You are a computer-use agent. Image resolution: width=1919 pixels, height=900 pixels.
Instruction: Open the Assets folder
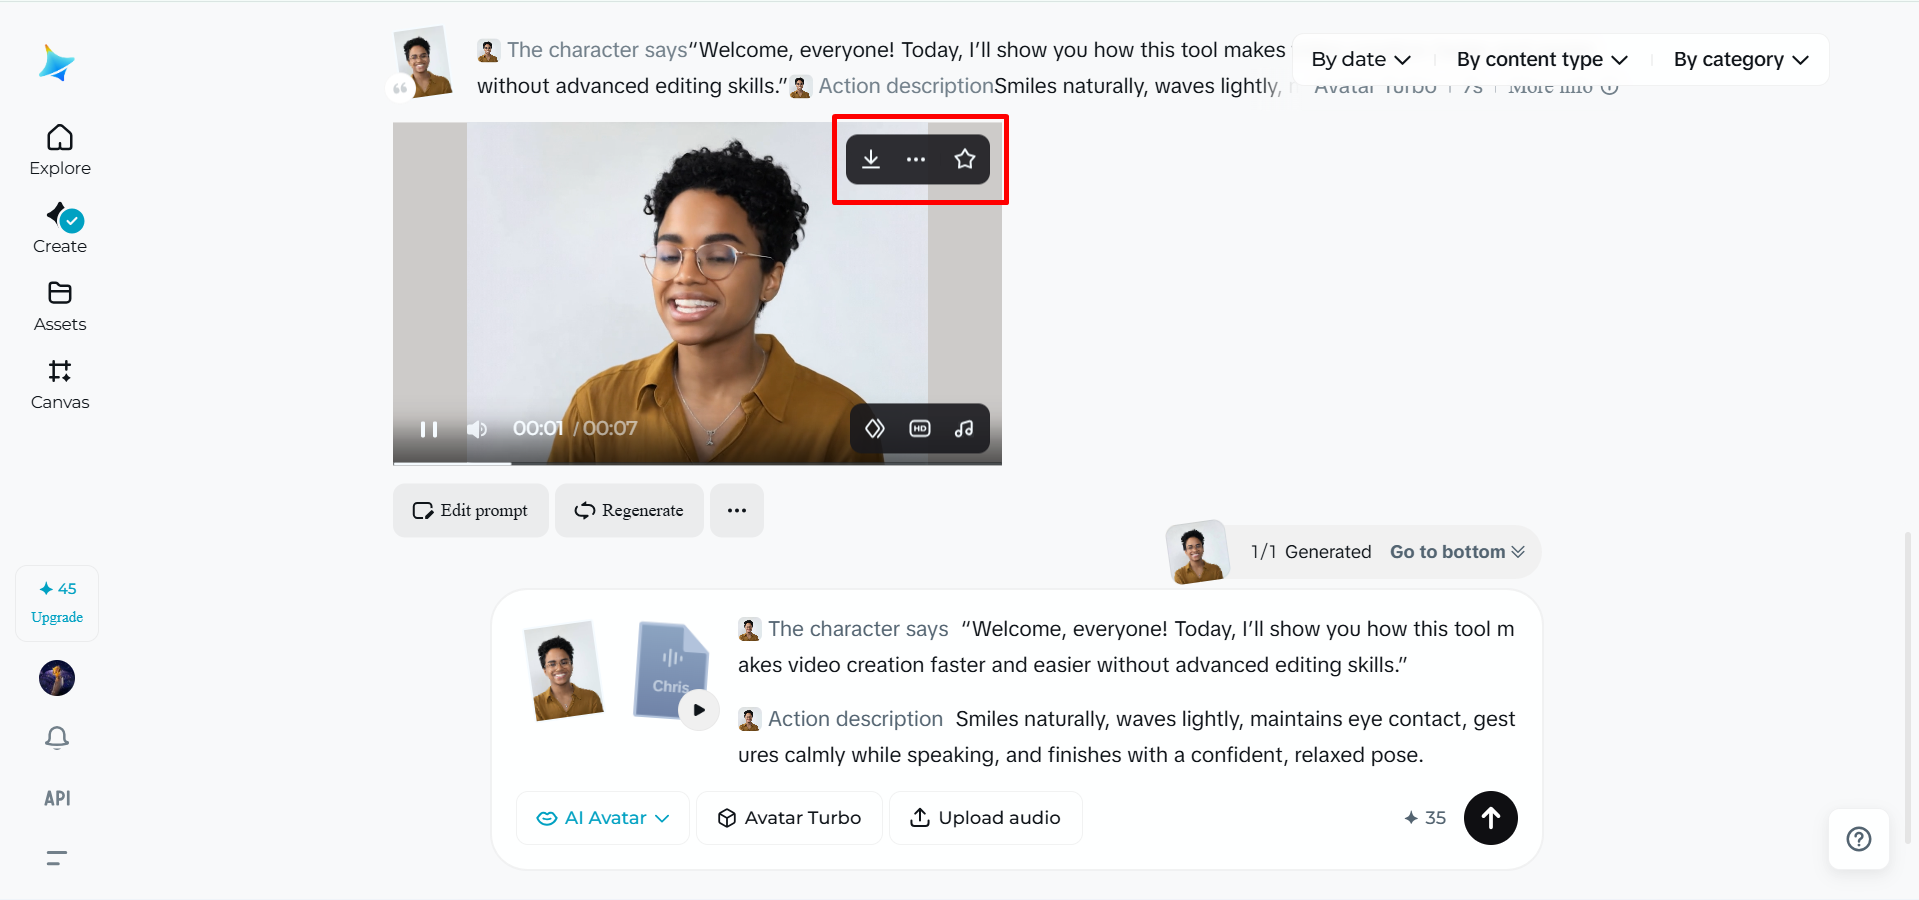(x=60, y=306)
